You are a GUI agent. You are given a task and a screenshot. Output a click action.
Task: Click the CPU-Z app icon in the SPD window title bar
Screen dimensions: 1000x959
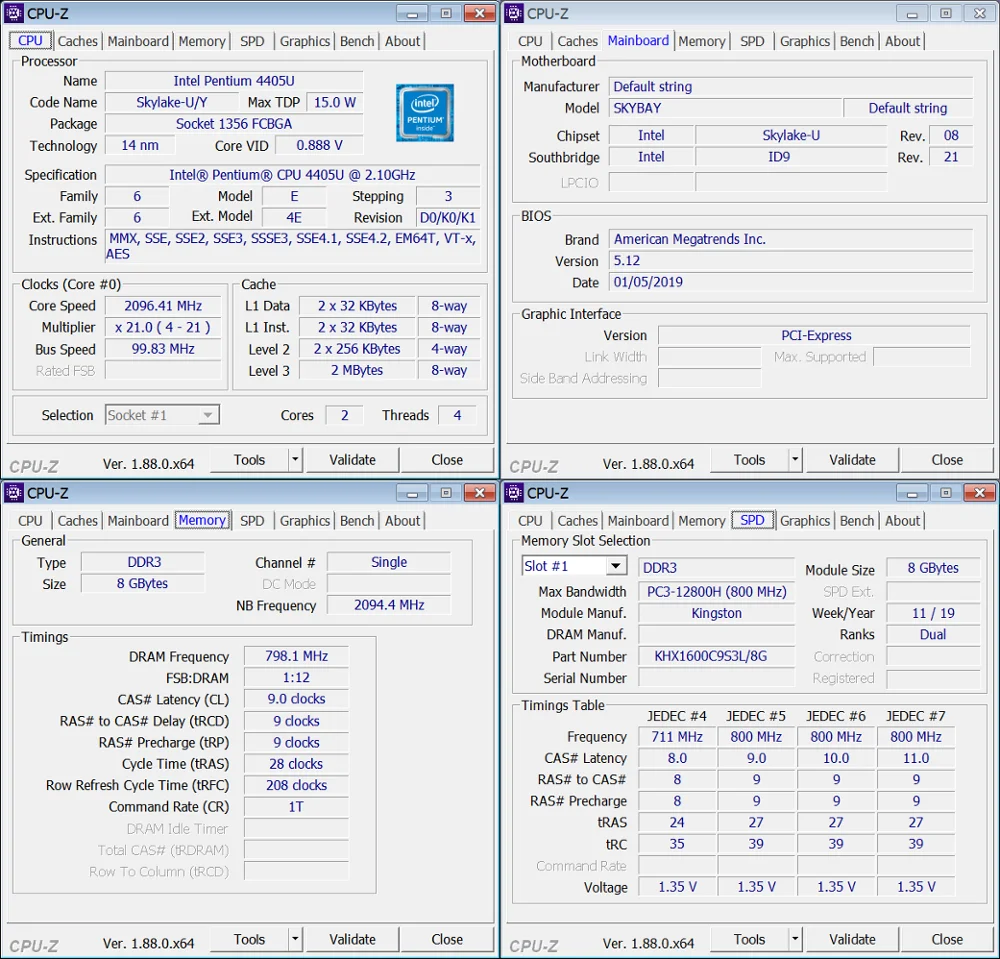[x=513, y=492]
